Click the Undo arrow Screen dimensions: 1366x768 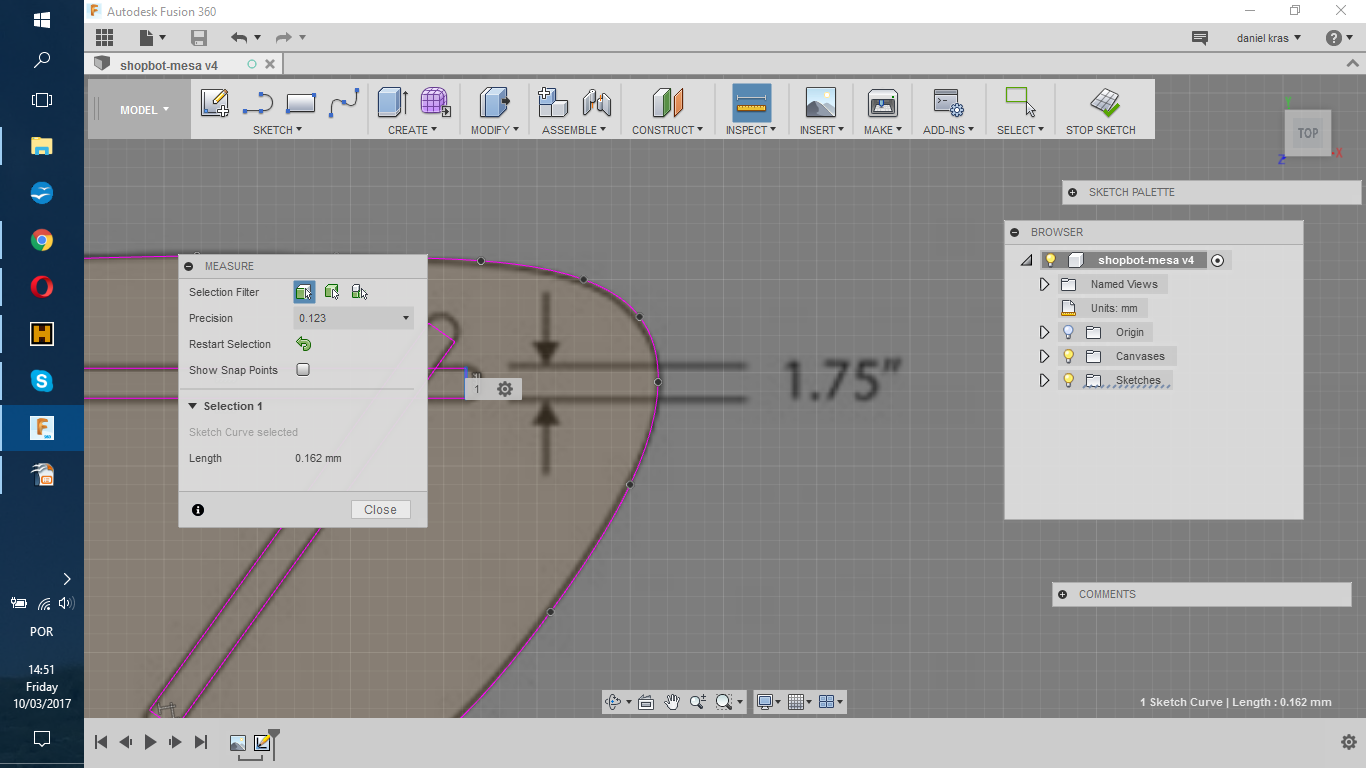239,38
